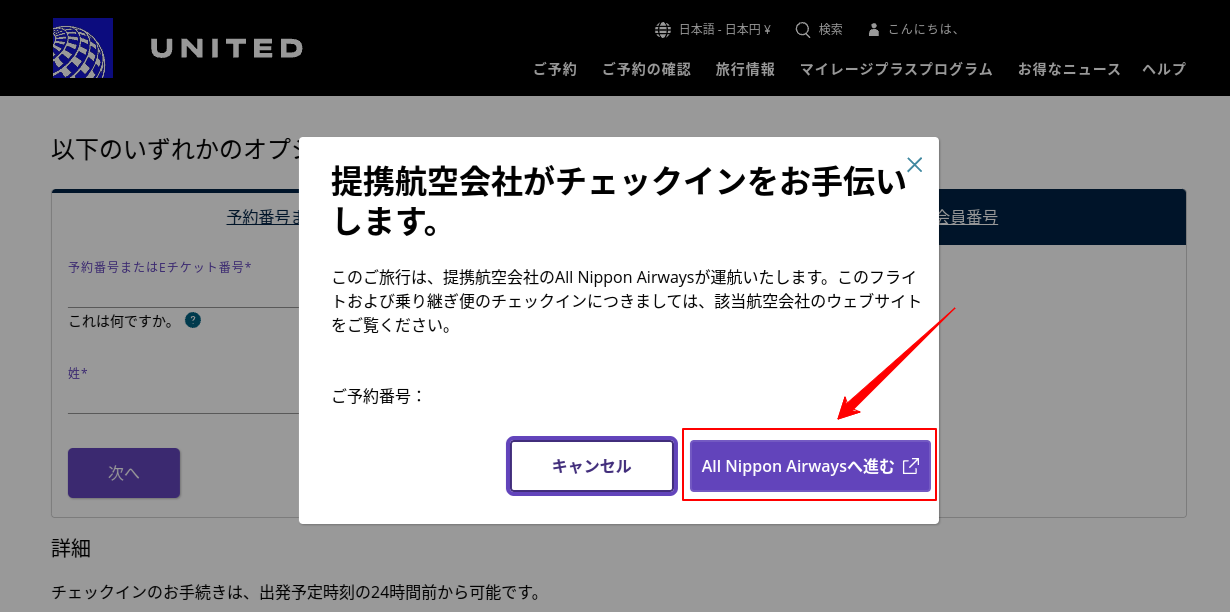Click the こんにちは sign-in greeting
Image resolution: width=1230 pixels, height=612 pixels.
pos(925,29)
